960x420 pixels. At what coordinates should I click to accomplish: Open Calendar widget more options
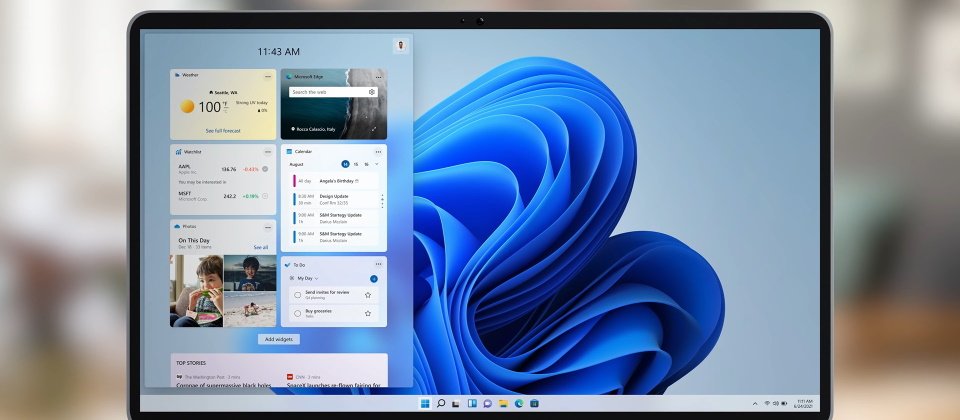coord(378,151)
